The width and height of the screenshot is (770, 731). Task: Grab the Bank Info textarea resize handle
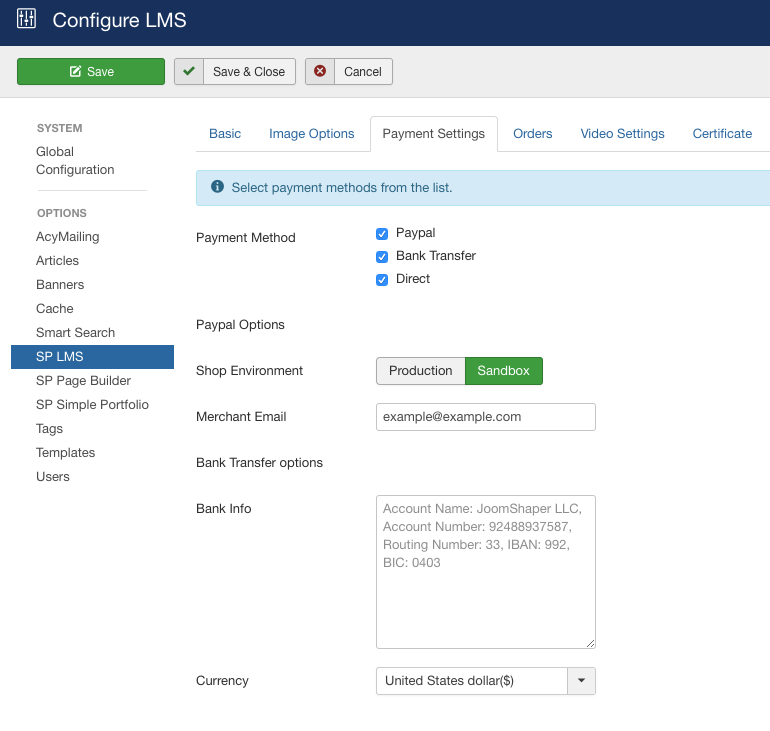pos(590,643)
